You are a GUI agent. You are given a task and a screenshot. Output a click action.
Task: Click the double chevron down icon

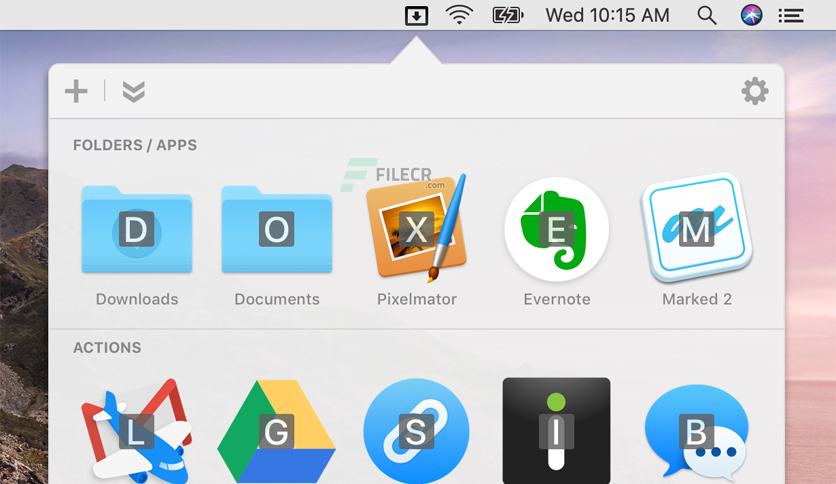coord(133,92)
